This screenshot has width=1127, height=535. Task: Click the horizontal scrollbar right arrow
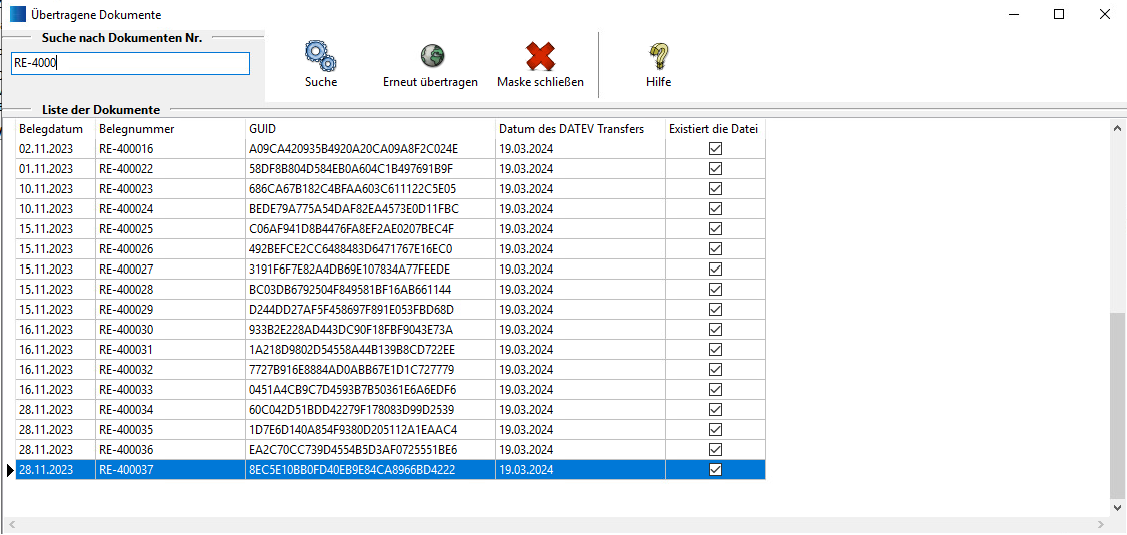coord(1101,525)
